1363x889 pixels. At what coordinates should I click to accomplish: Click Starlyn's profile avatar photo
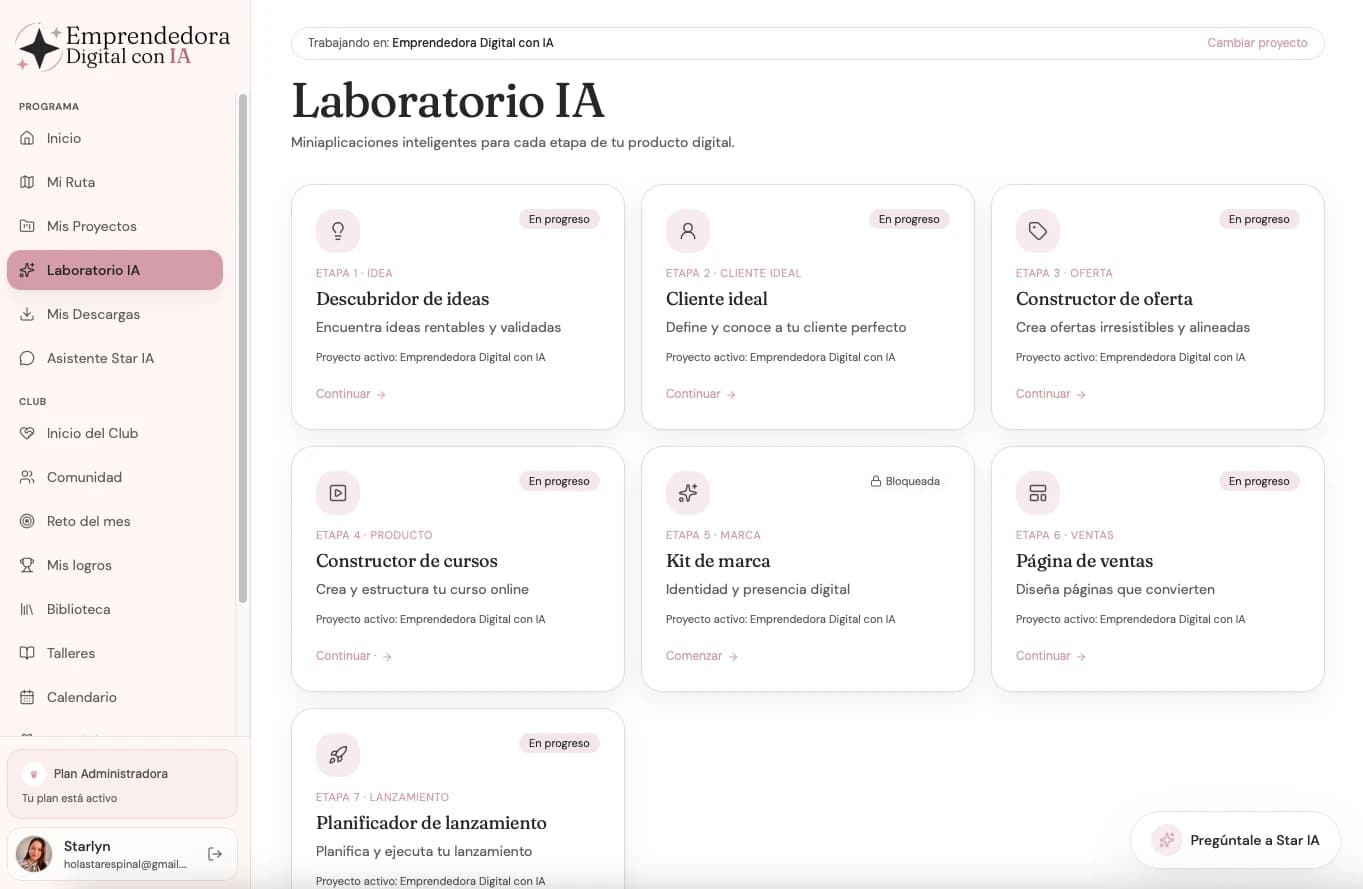(34, 854)
